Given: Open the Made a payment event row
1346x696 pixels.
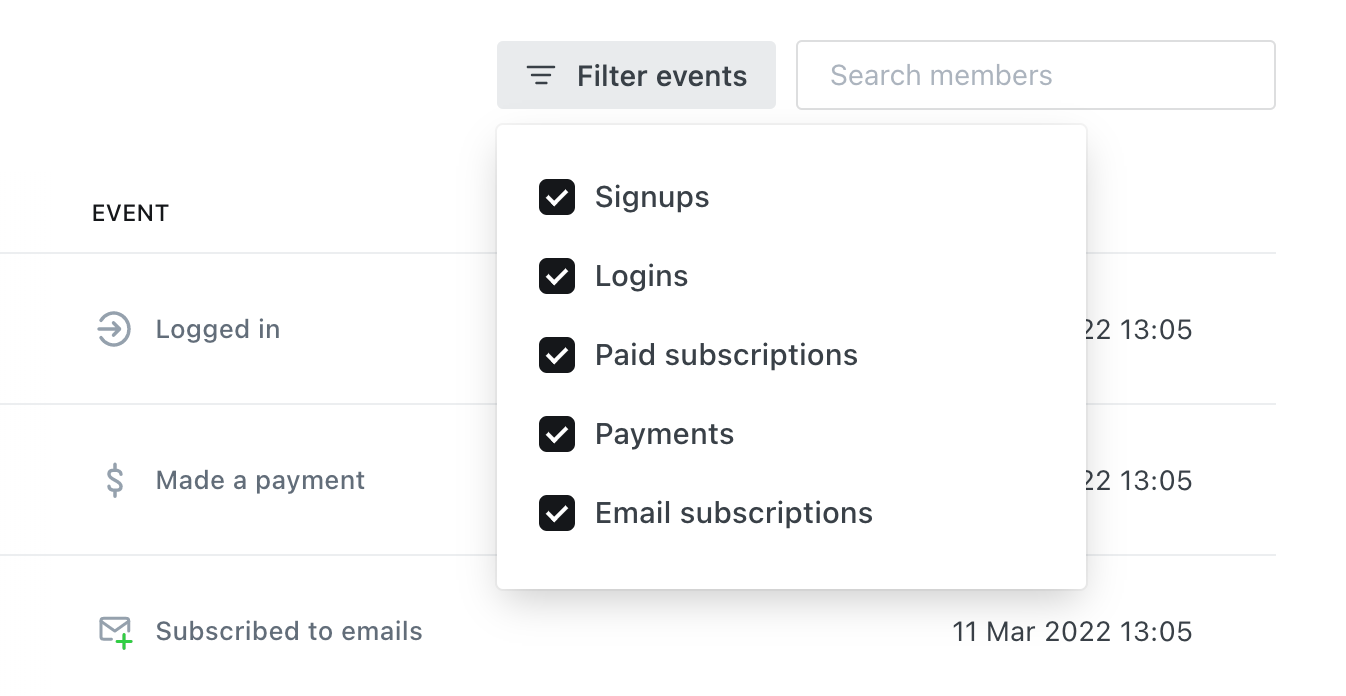Looking at the screenshot, I should coord(638,480).
